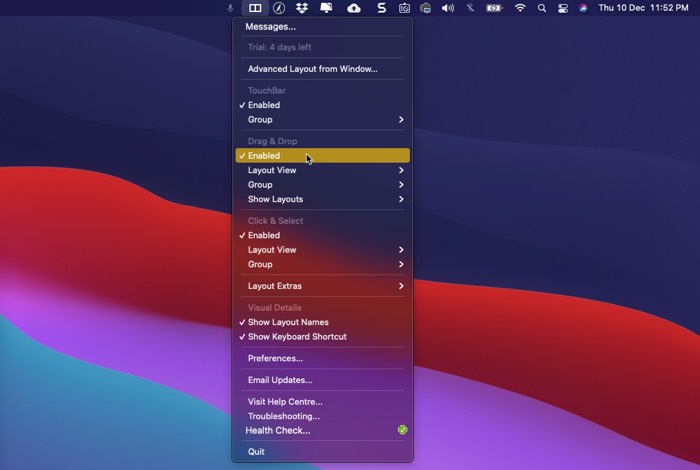Open Control Centre icon

pos(562,8)
